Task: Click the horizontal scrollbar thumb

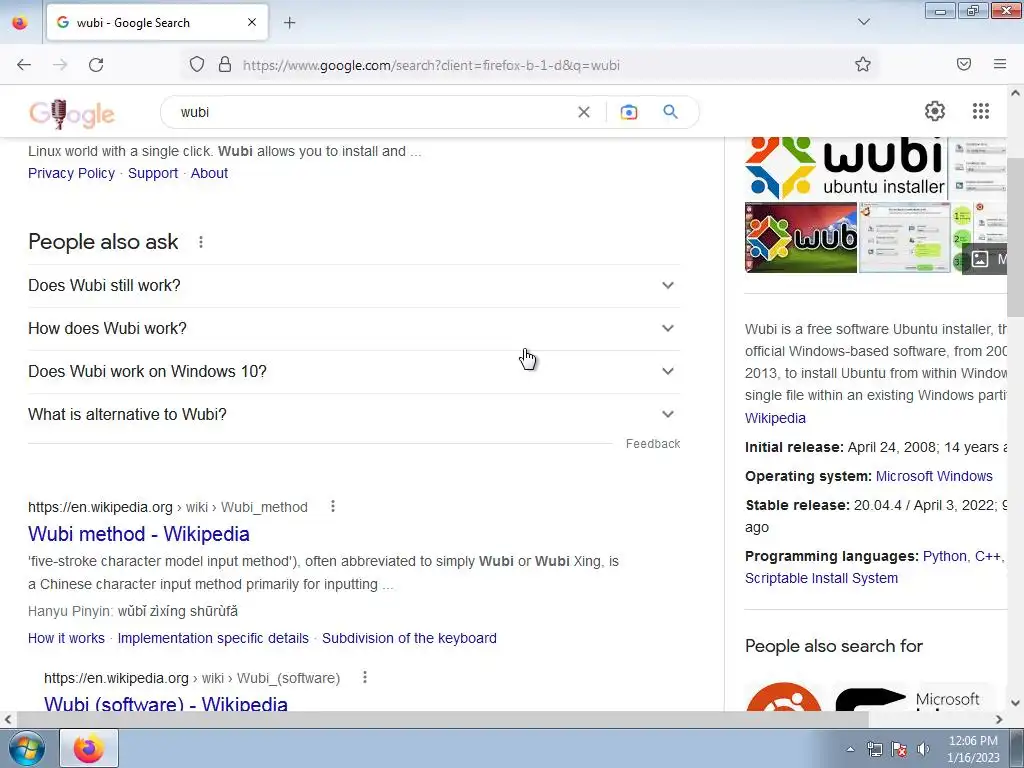Action: pyautogui.click(x=443, y=719)
